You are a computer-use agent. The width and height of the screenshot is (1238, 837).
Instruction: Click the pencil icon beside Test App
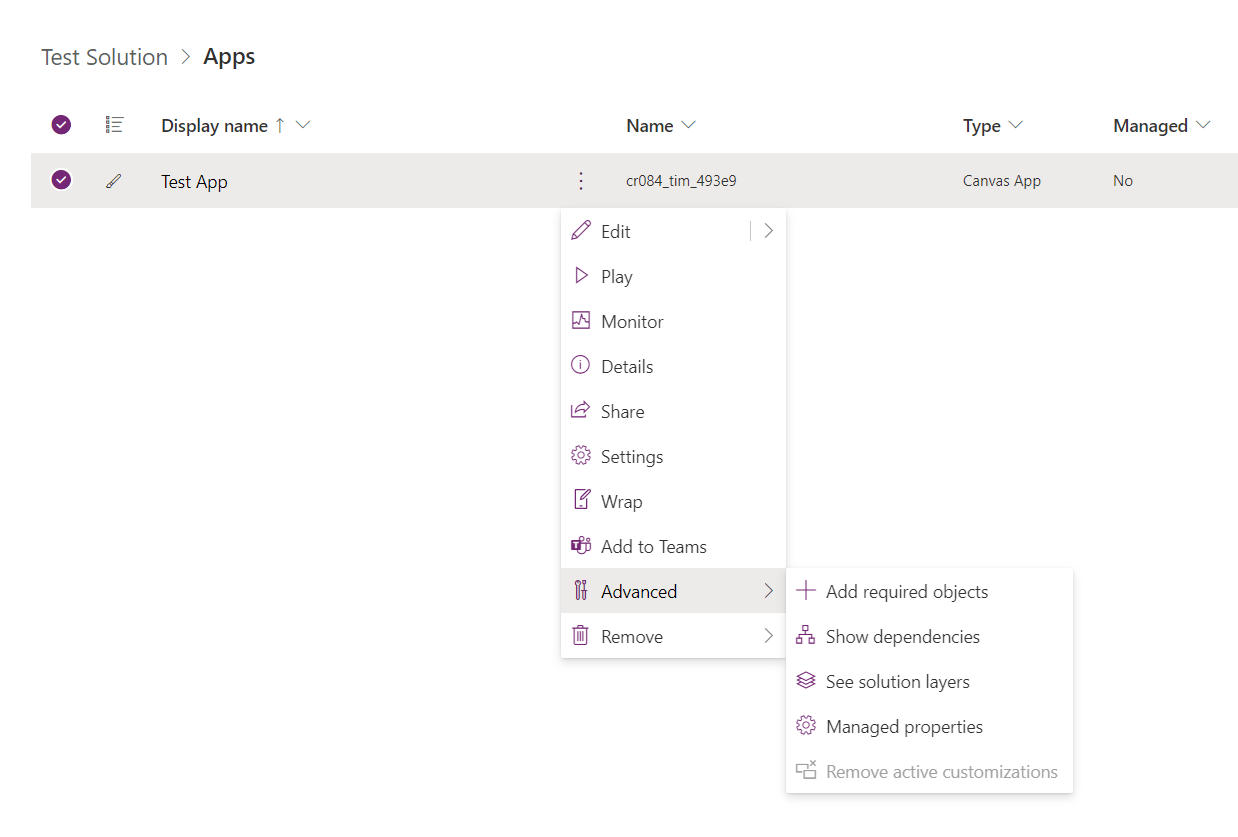[114, 181]
